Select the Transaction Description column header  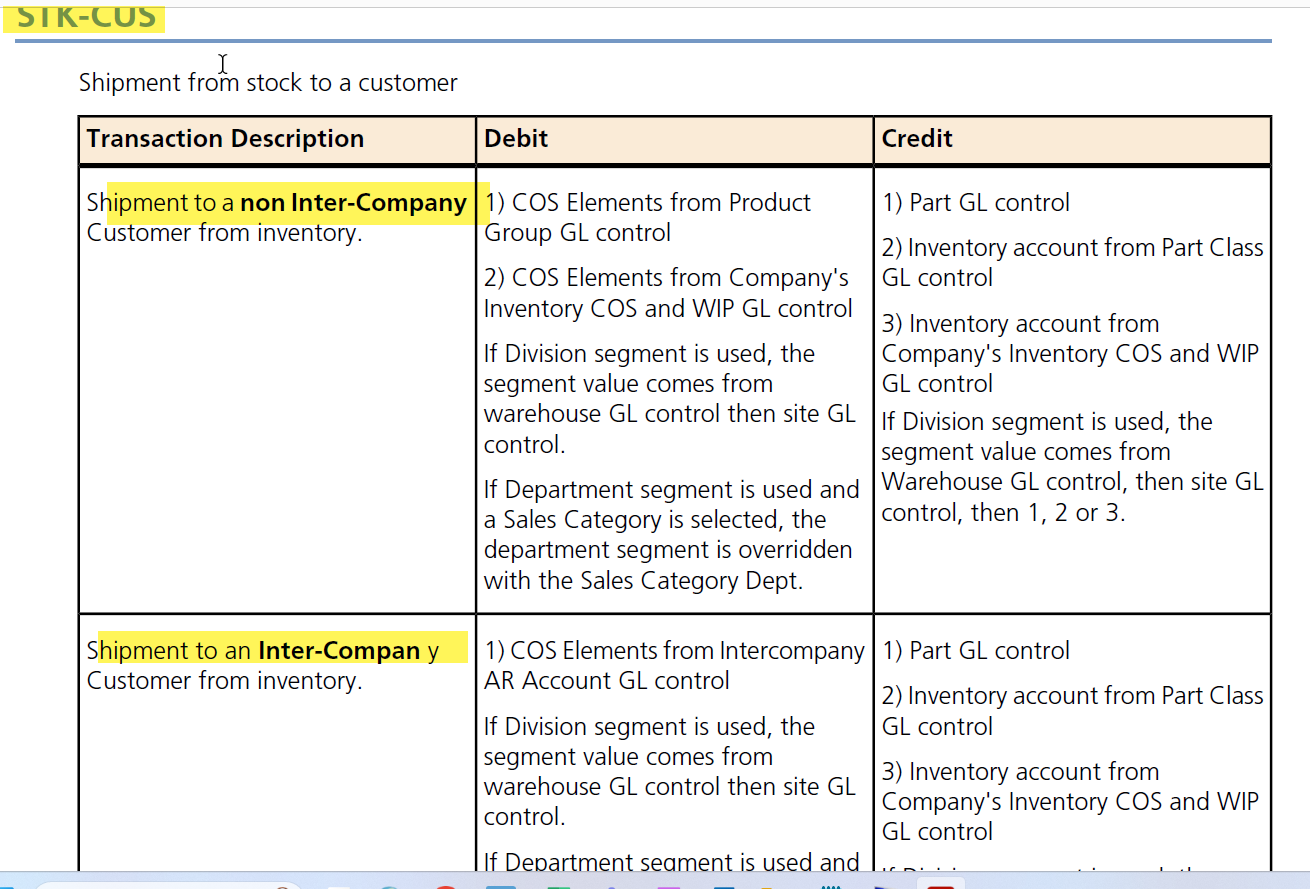tap(225, 139)
